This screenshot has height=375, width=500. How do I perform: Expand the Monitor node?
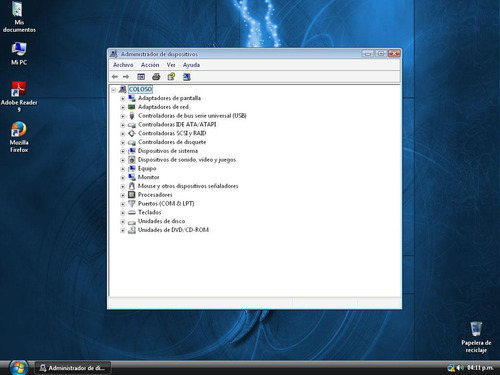click(122, 178)
